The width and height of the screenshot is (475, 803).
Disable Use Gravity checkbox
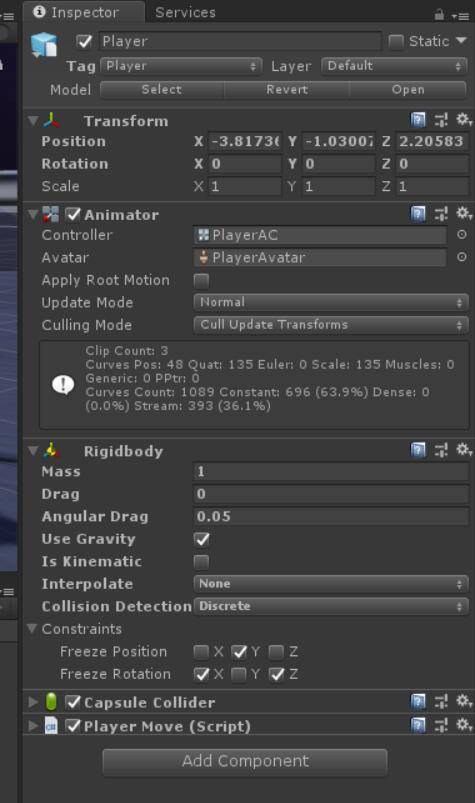[202, 539]
